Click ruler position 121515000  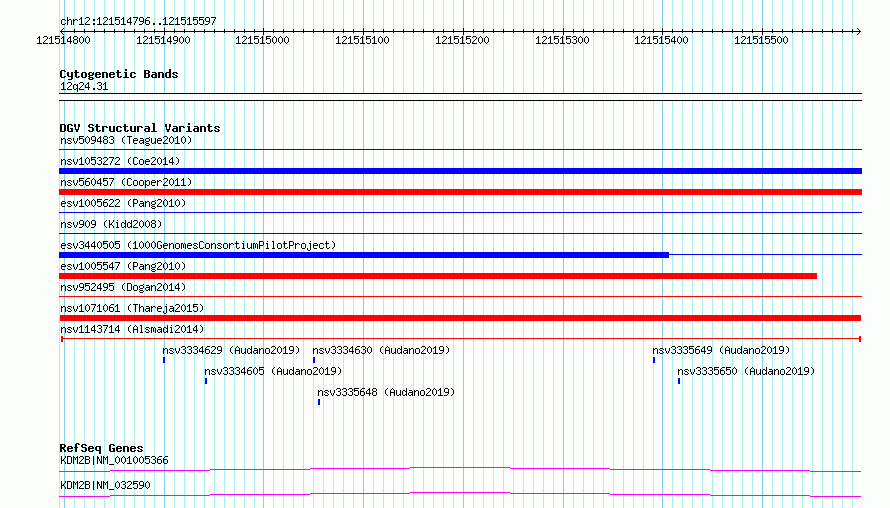point(262,40)
